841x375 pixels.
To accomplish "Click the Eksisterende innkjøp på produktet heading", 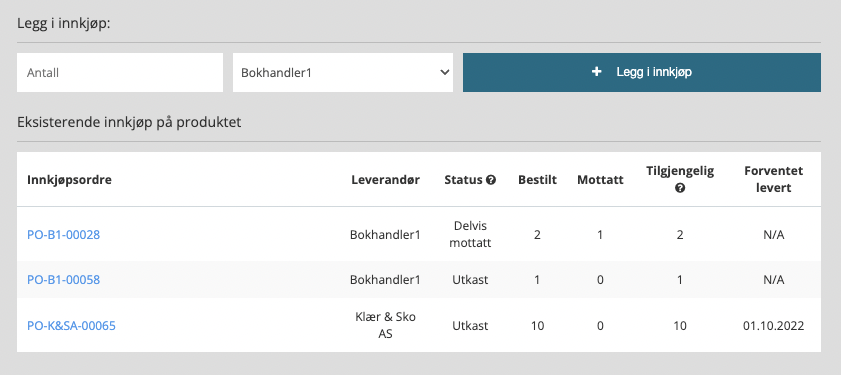I will pos(129,122).
